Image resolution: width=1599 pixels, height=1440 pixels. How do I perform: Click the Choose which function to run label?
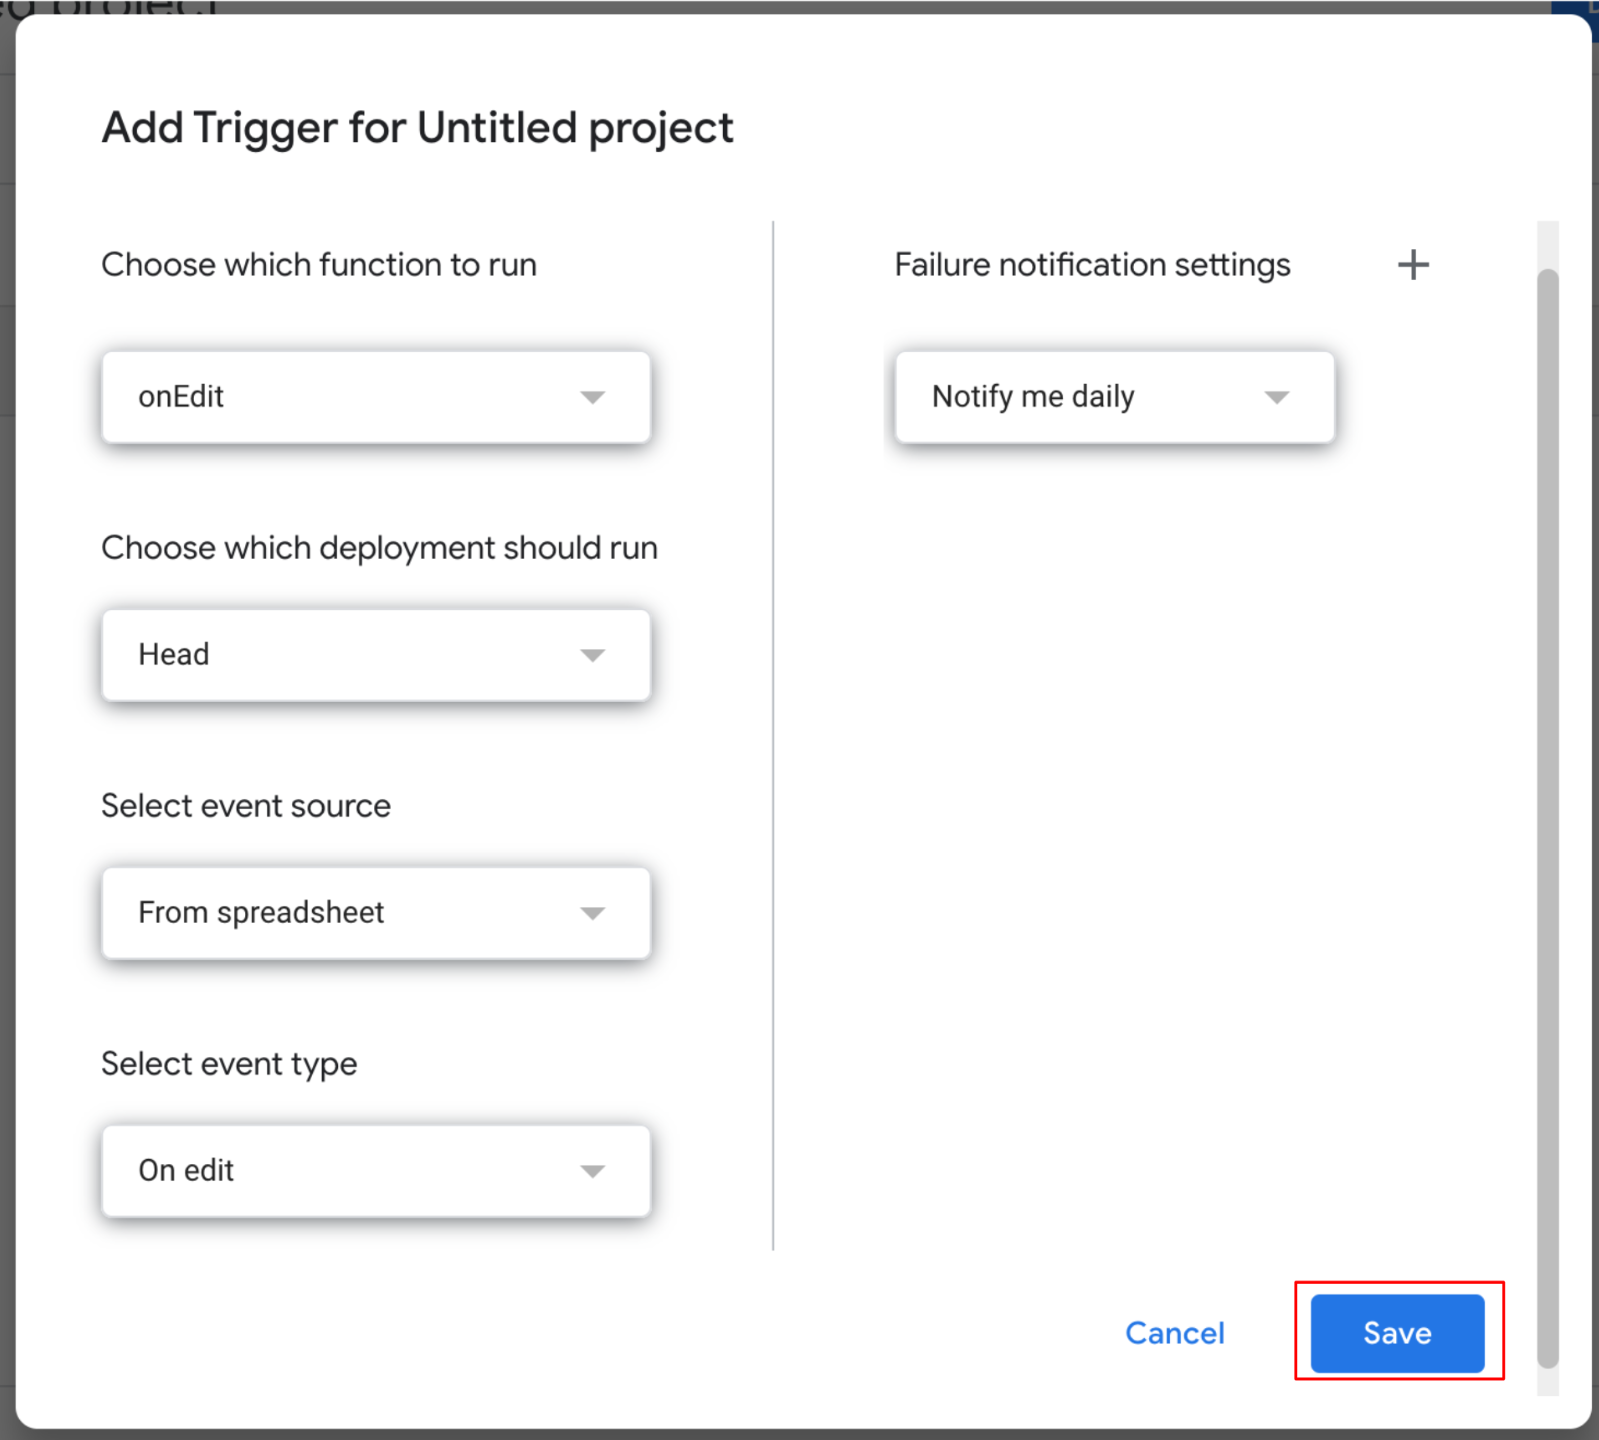[319, 265]
